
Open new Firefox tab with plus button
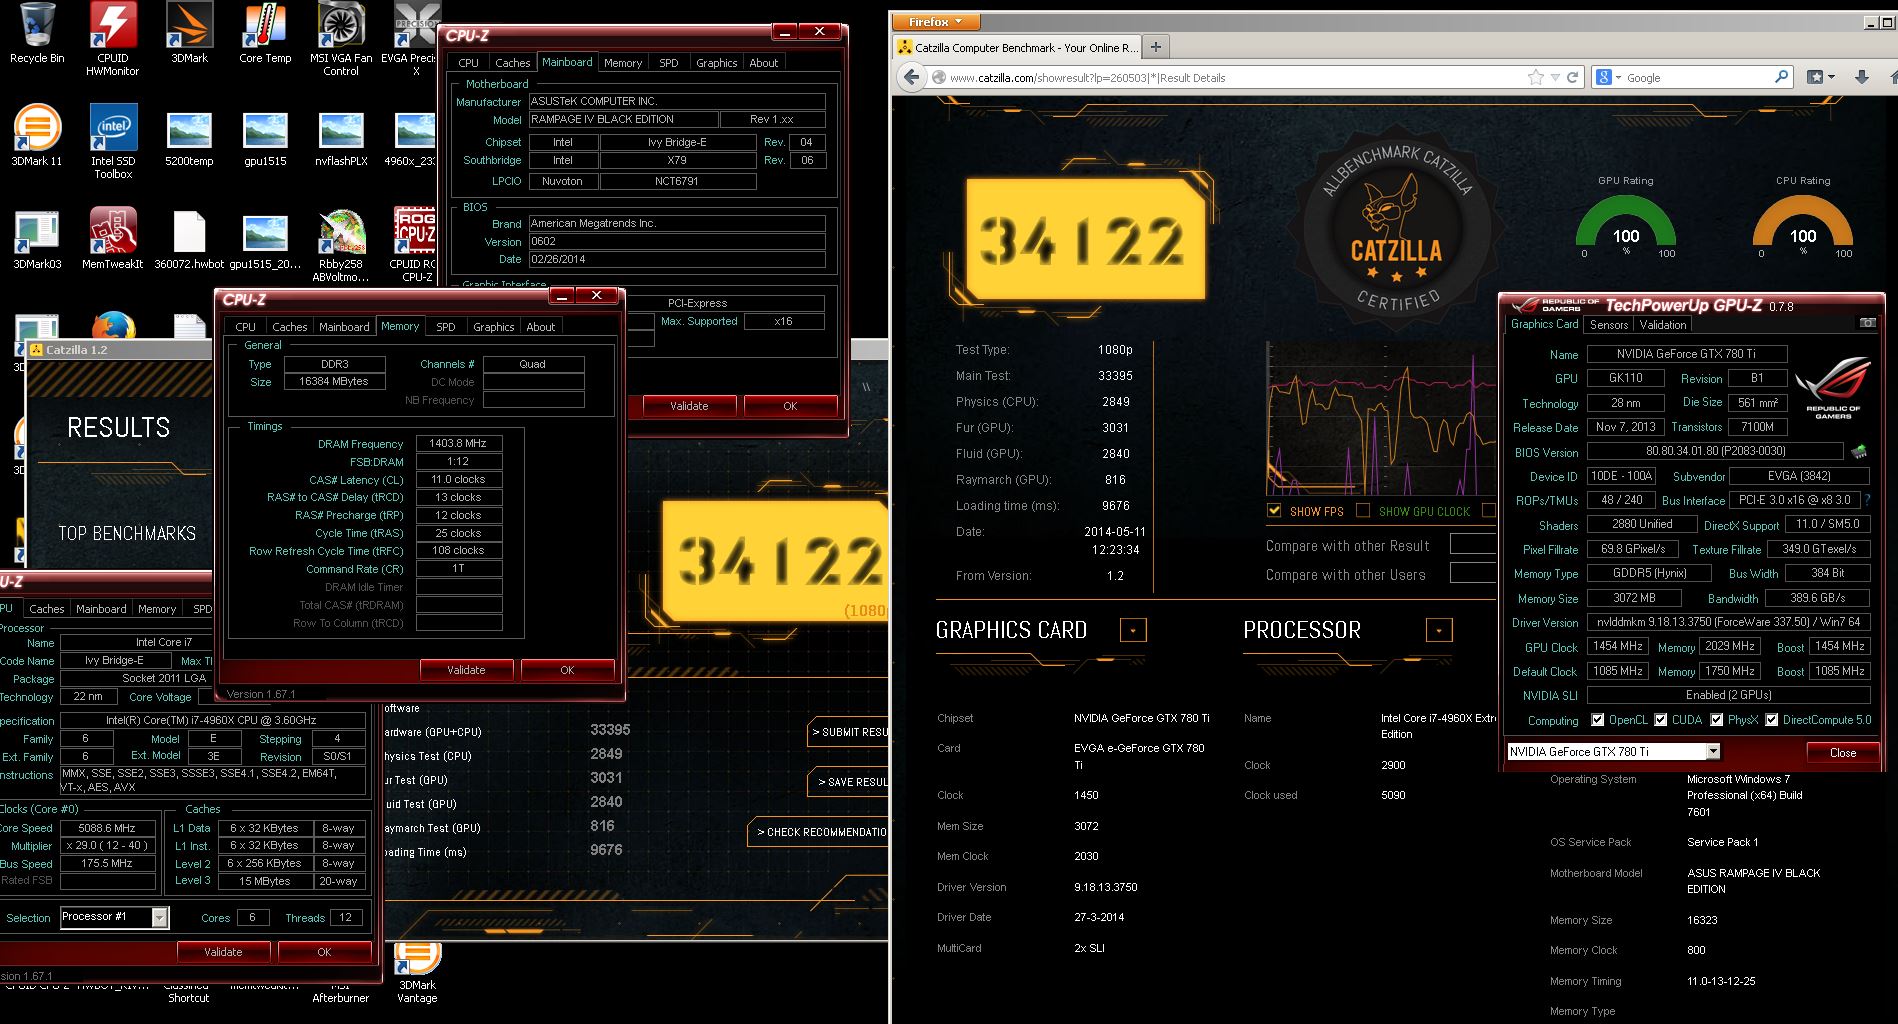click(x=1156, y=46)
